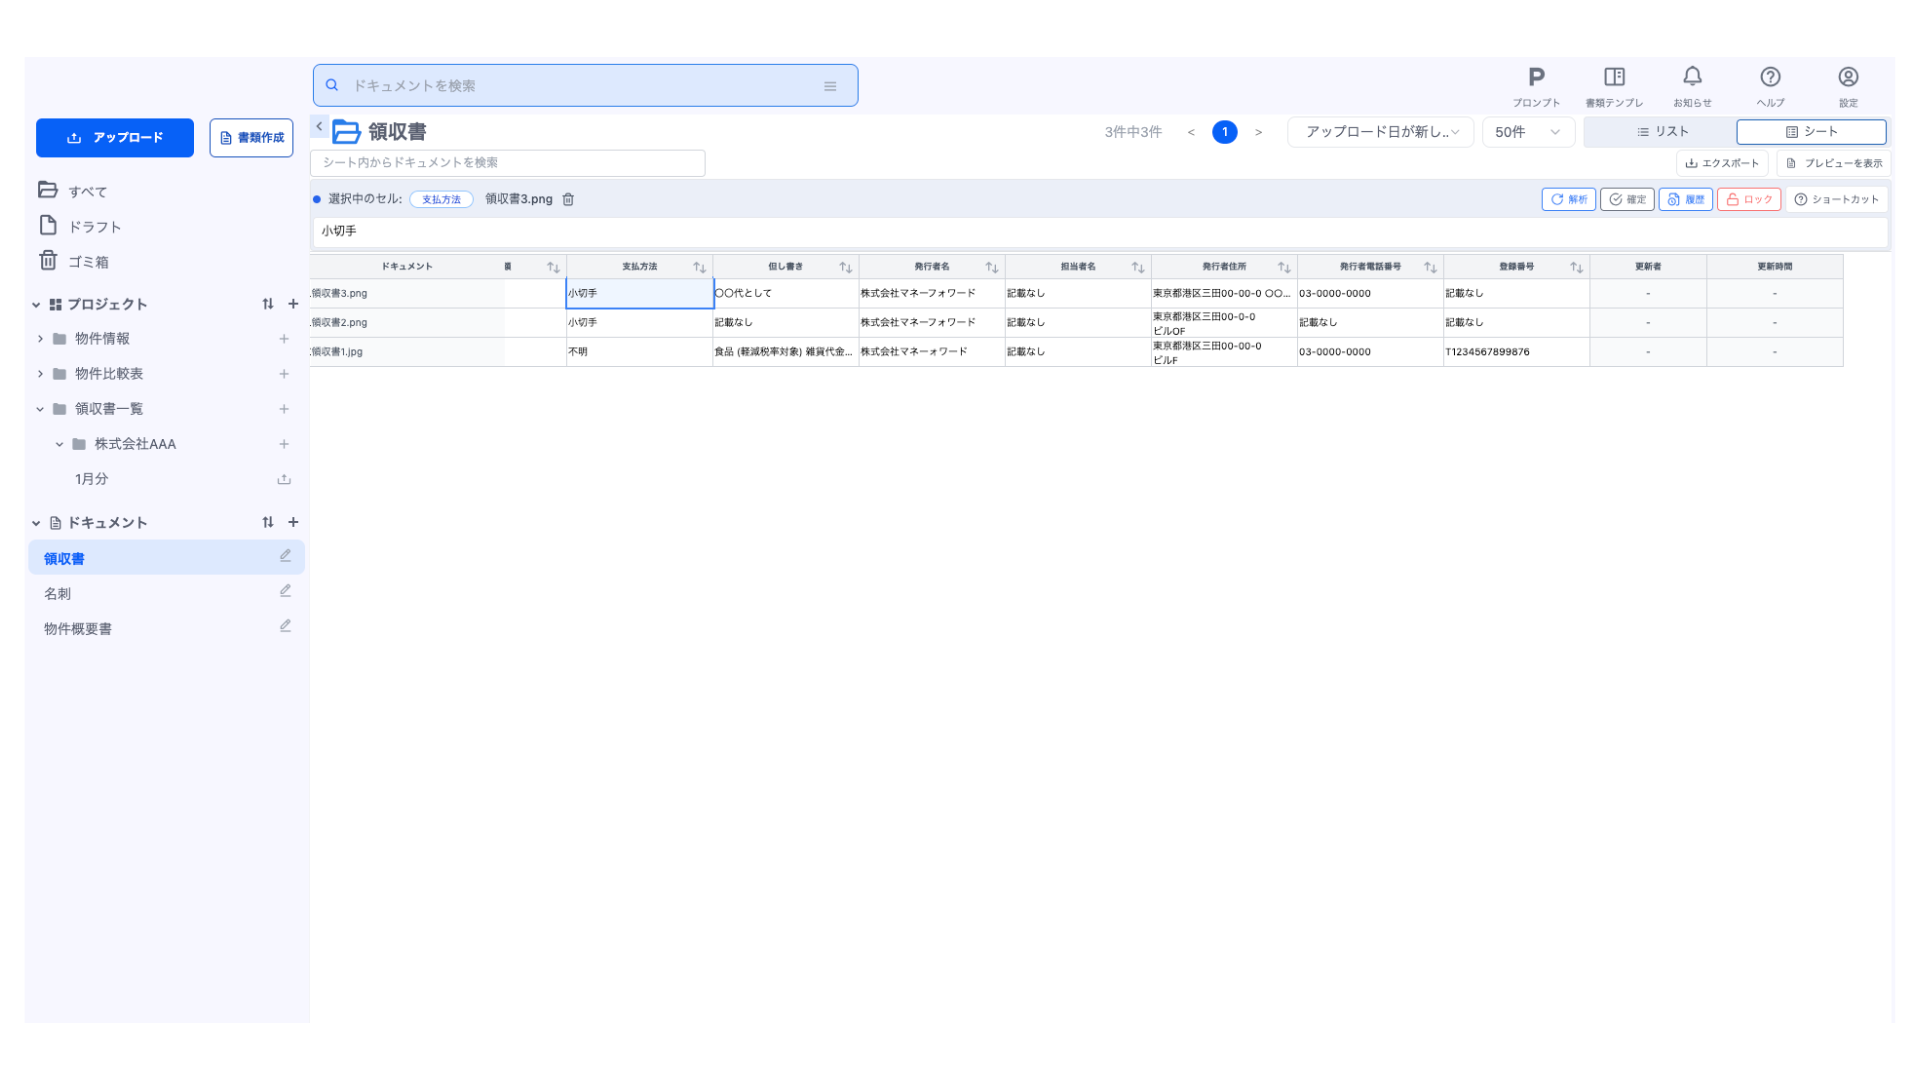This screenshot has width=1920, height=1080.
Task: Click edit pencil icon for 名刺
Action: 285,592
